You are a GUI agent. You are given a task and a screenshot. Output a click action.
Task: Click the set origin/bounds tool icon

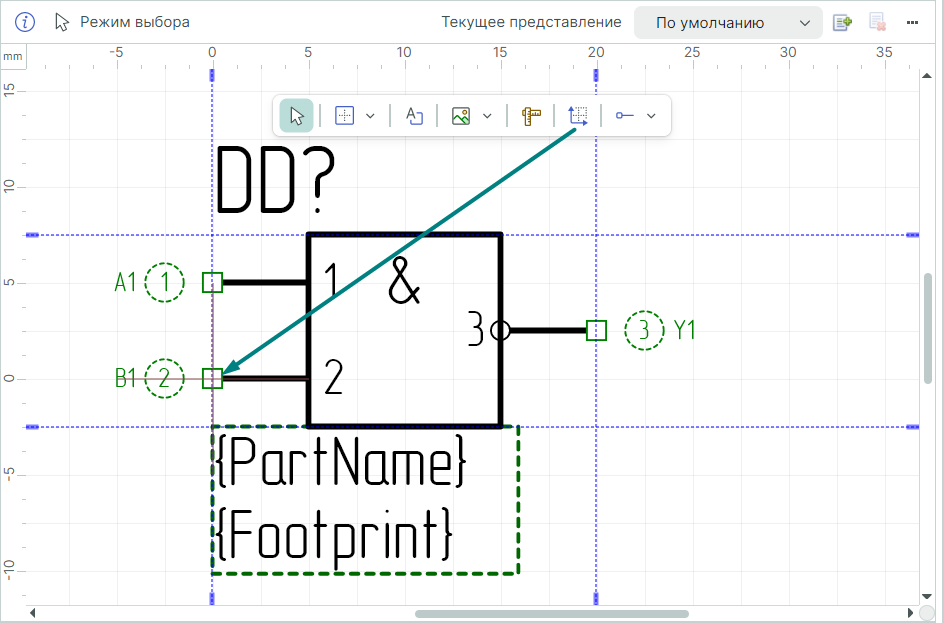(x=578, y=115)
